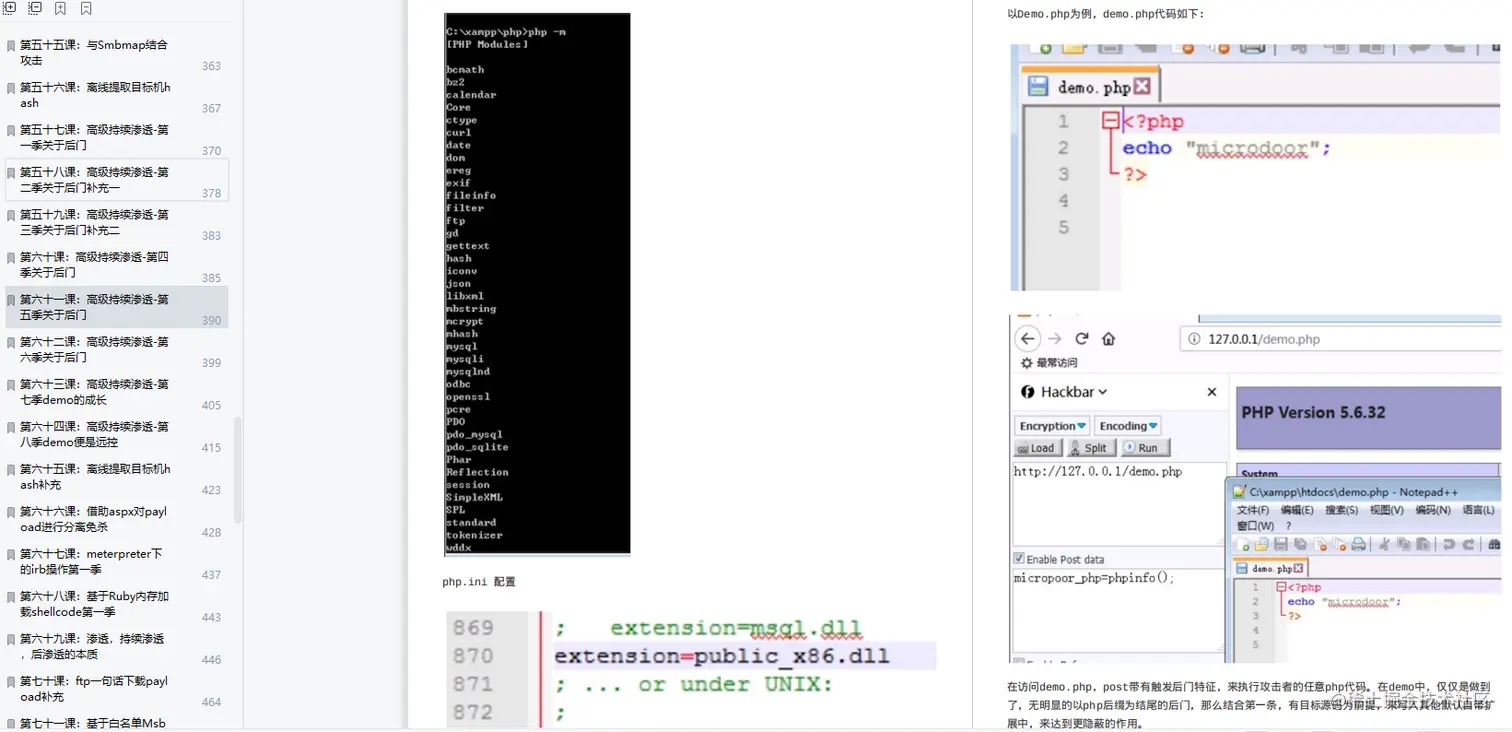The width and height of the screenshot is (1512, 732).
Task: Click the Hackbar URL text area
Action: click(x=1119, y=504)
